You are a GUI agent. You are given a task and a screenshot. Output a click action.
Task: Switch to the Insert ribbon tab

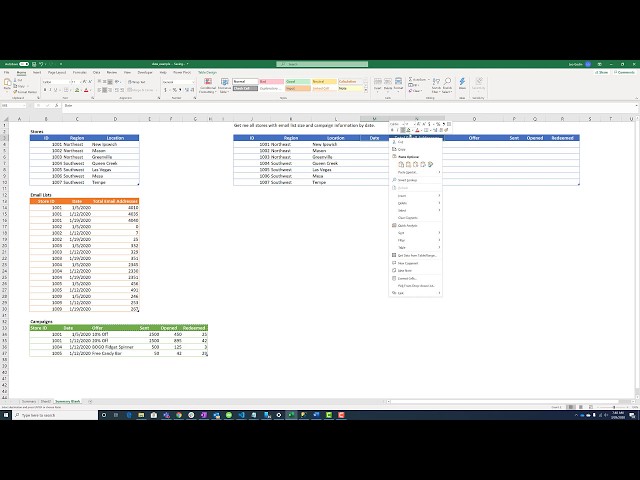click(x=37, y=72)
